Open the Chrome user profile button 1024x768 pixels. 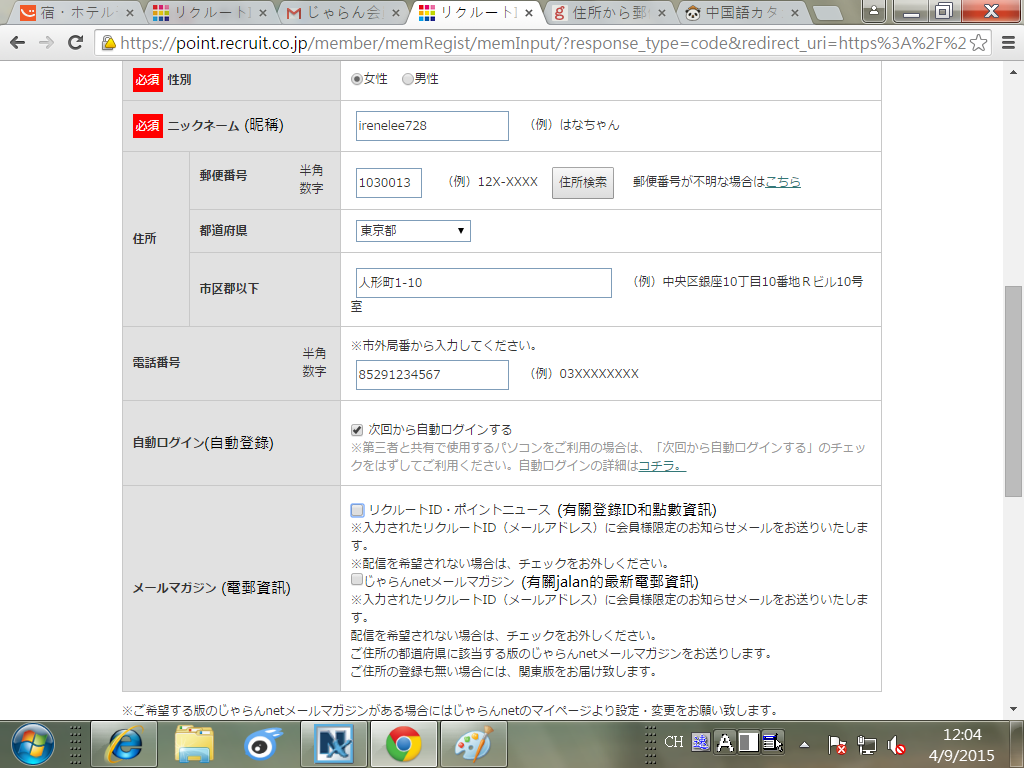coord(874,11)
